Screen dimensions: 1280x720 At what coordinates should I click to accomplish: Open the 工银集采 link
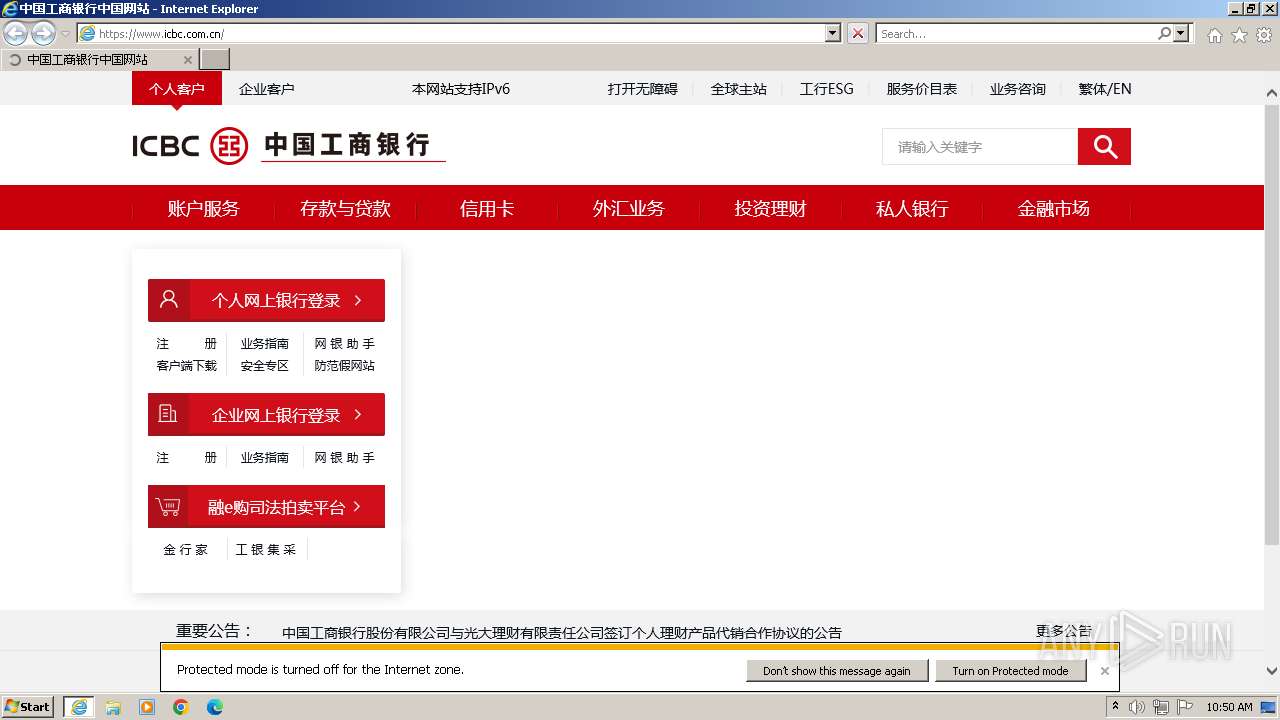tap(266, 550)
